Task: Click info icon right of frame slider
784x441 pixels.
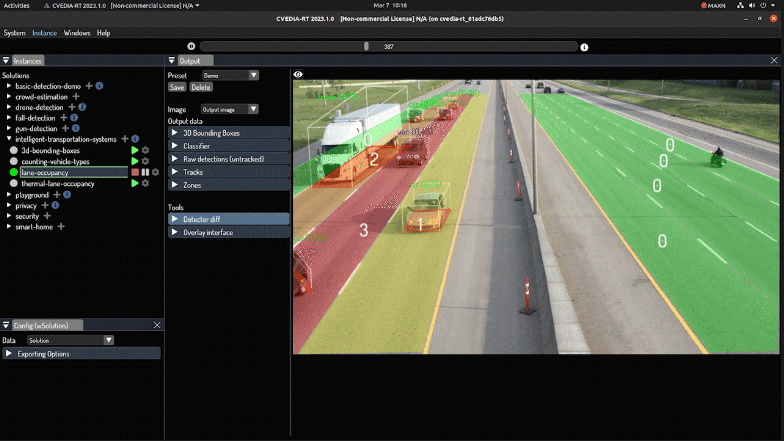Action: pos(585,47)
